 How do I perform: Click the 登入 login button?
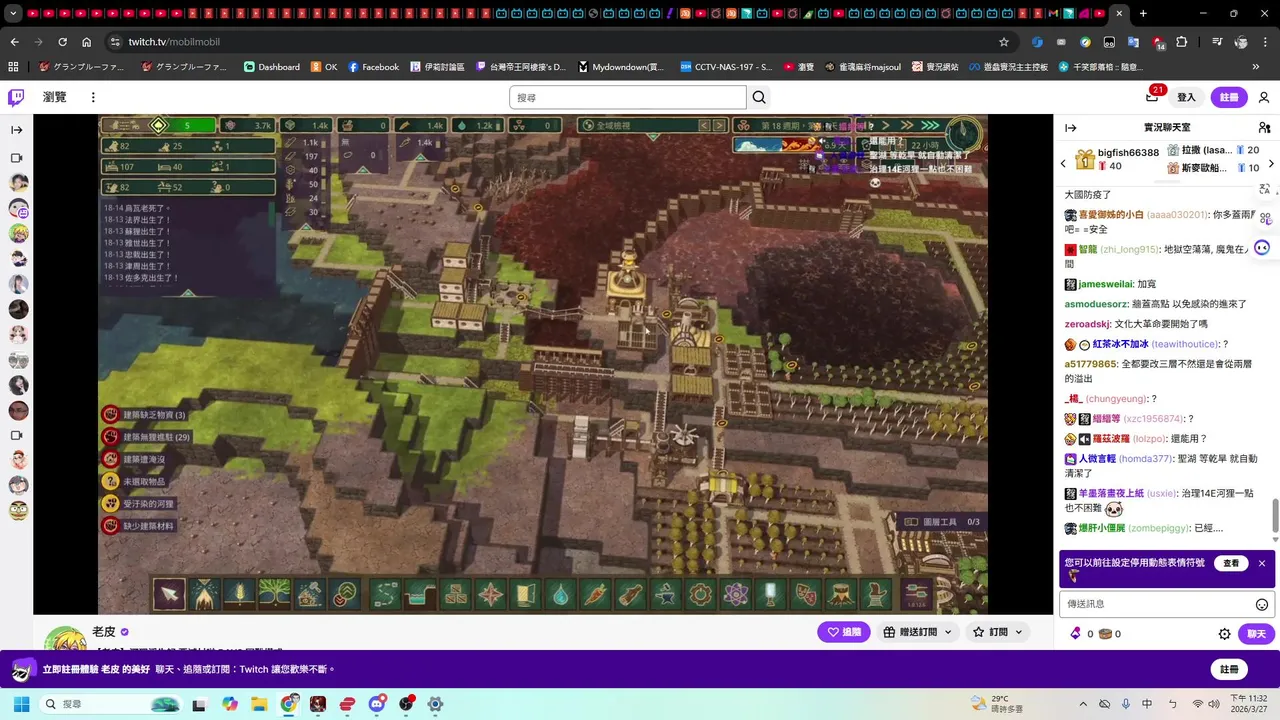click(1186, 97)
